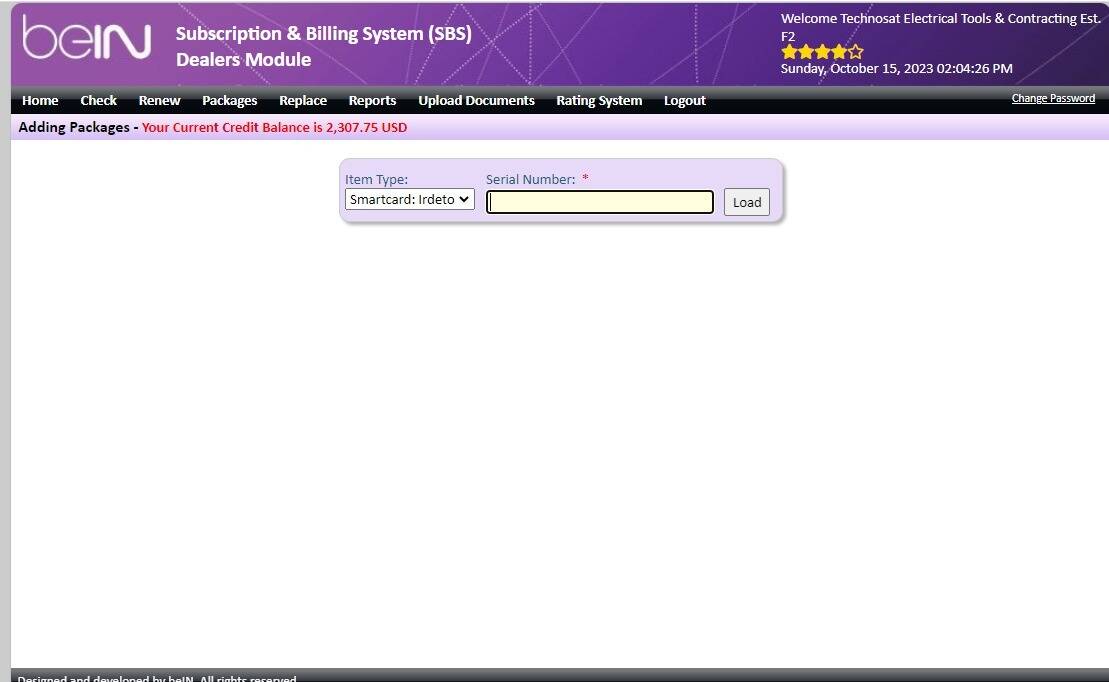This screenshot has width=1109, height=682.
Task: Go to the Check menu item
Action: pos(98,101)
